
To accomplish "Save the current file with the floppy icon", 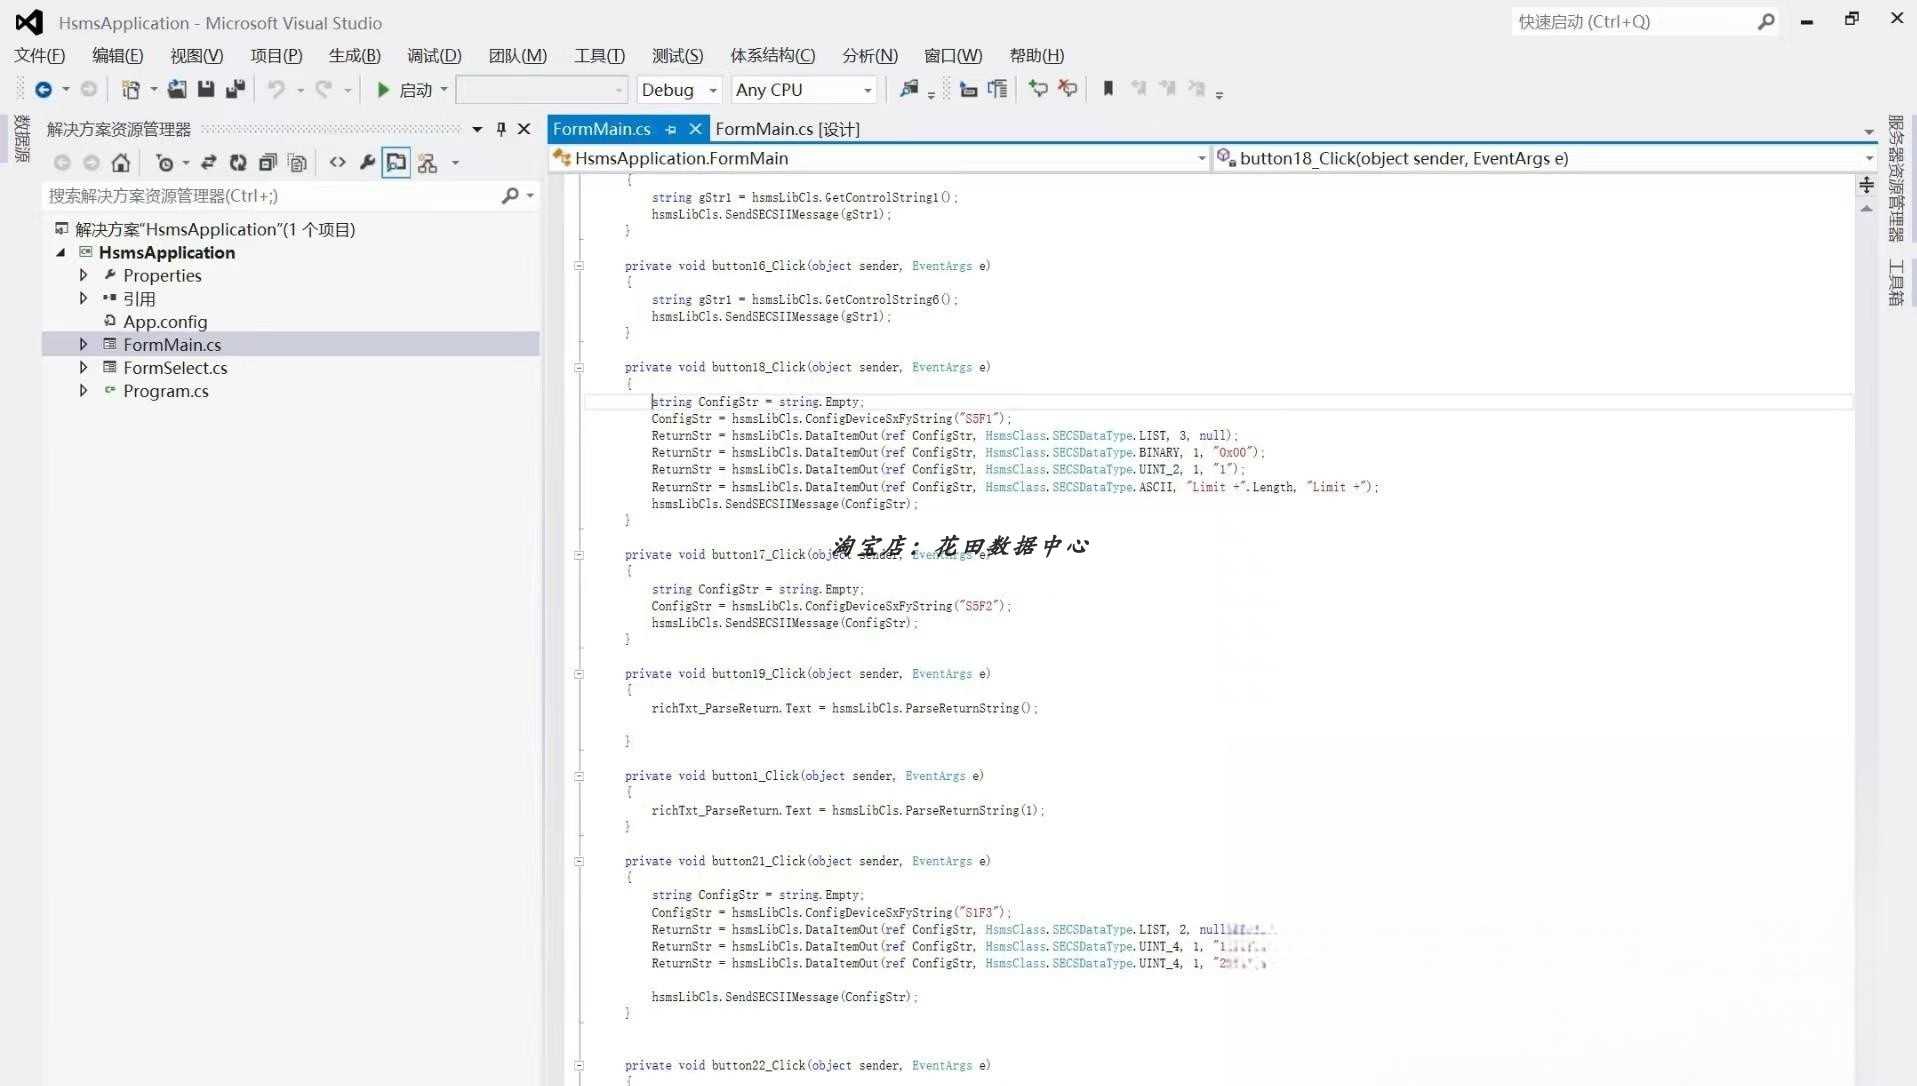I will 206,90.
